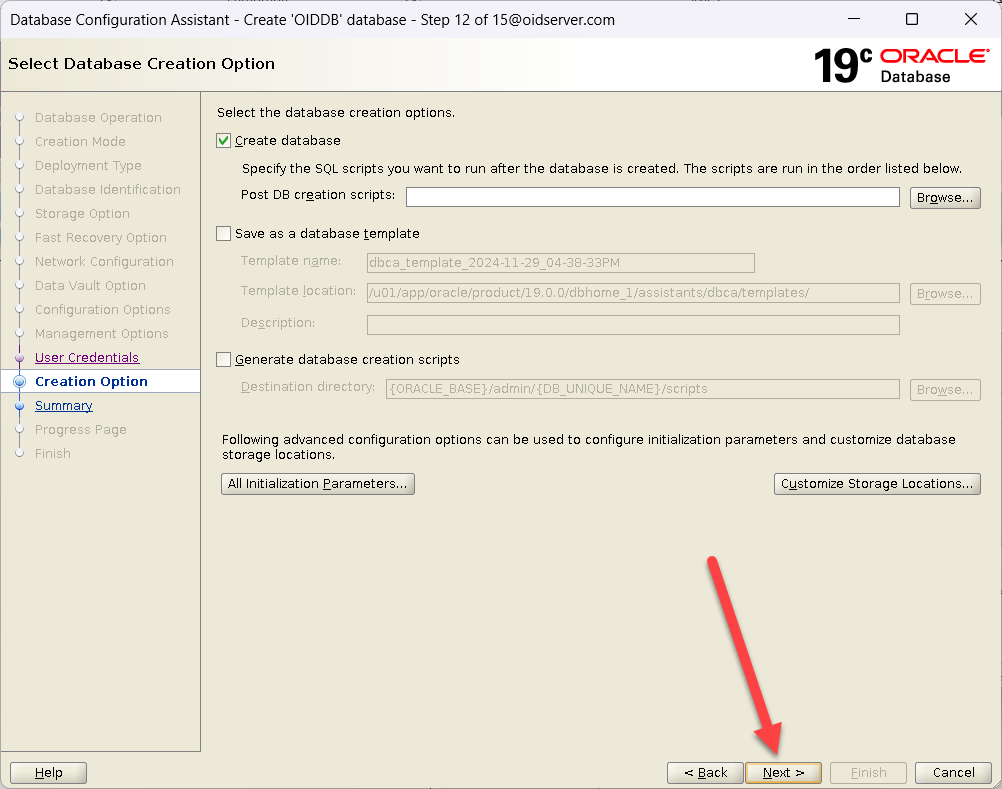Screen dimensions: 1002x789
Task: Cancel the database configuration wizard
Action: coord(953,773)
